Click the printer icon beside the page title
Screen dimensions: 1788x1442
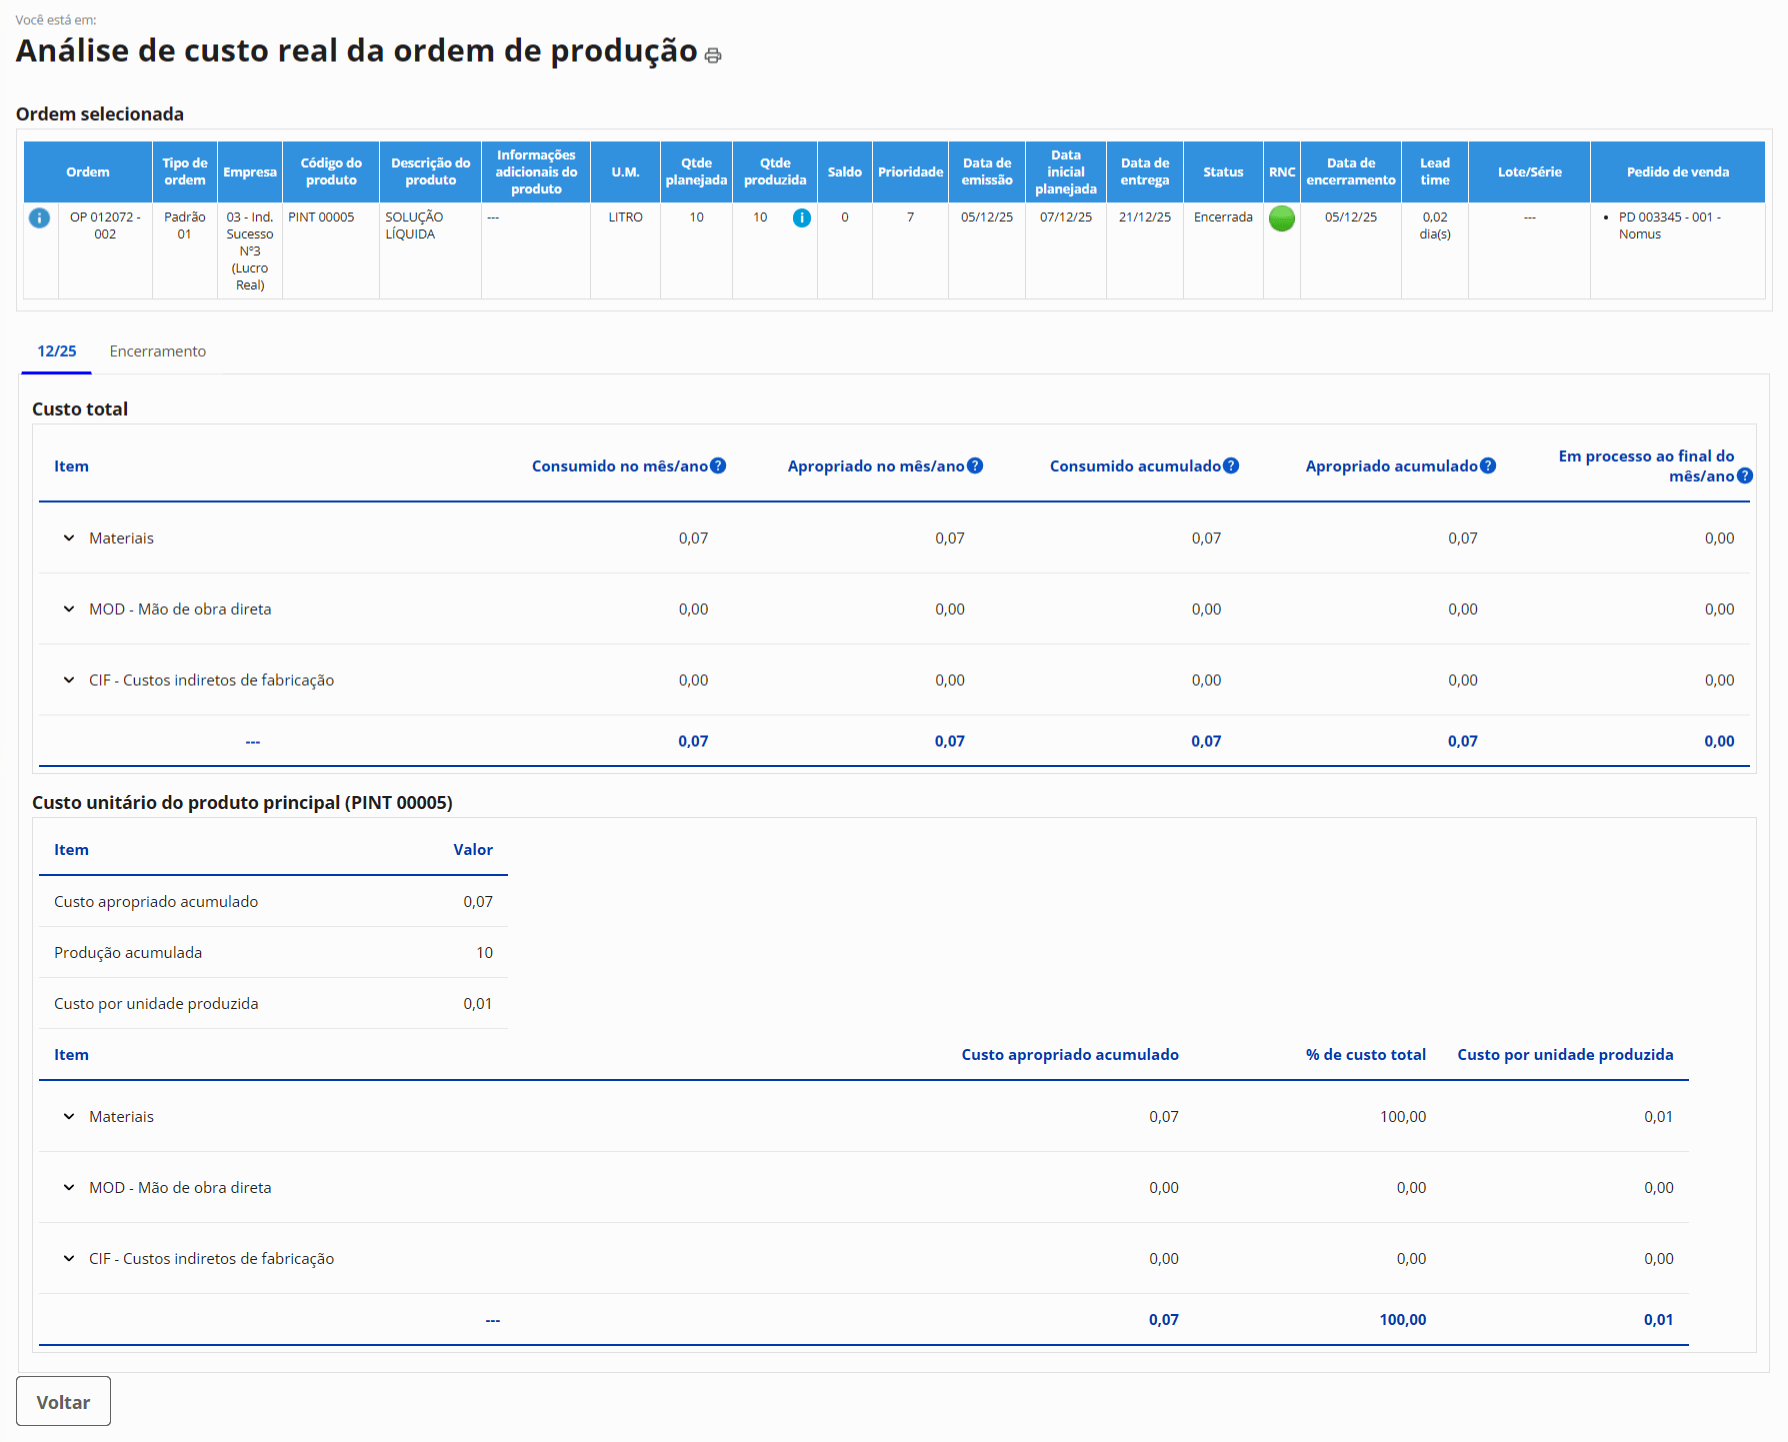(x=712, y=56)
